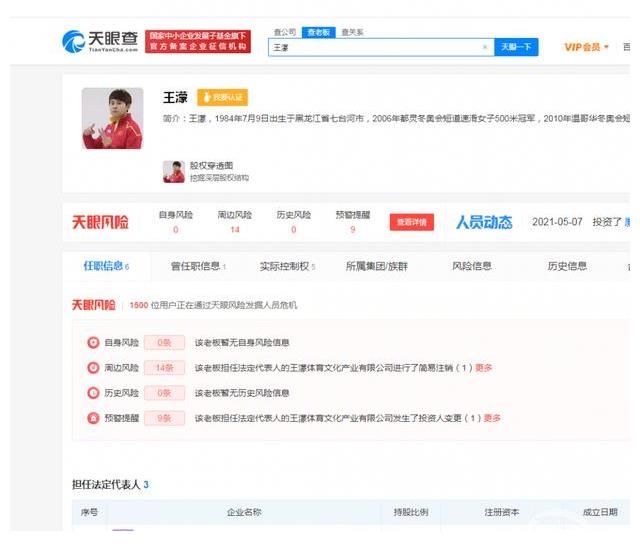
Task: Switch to the 曾任职信息 tab
Action: [198, 267]
